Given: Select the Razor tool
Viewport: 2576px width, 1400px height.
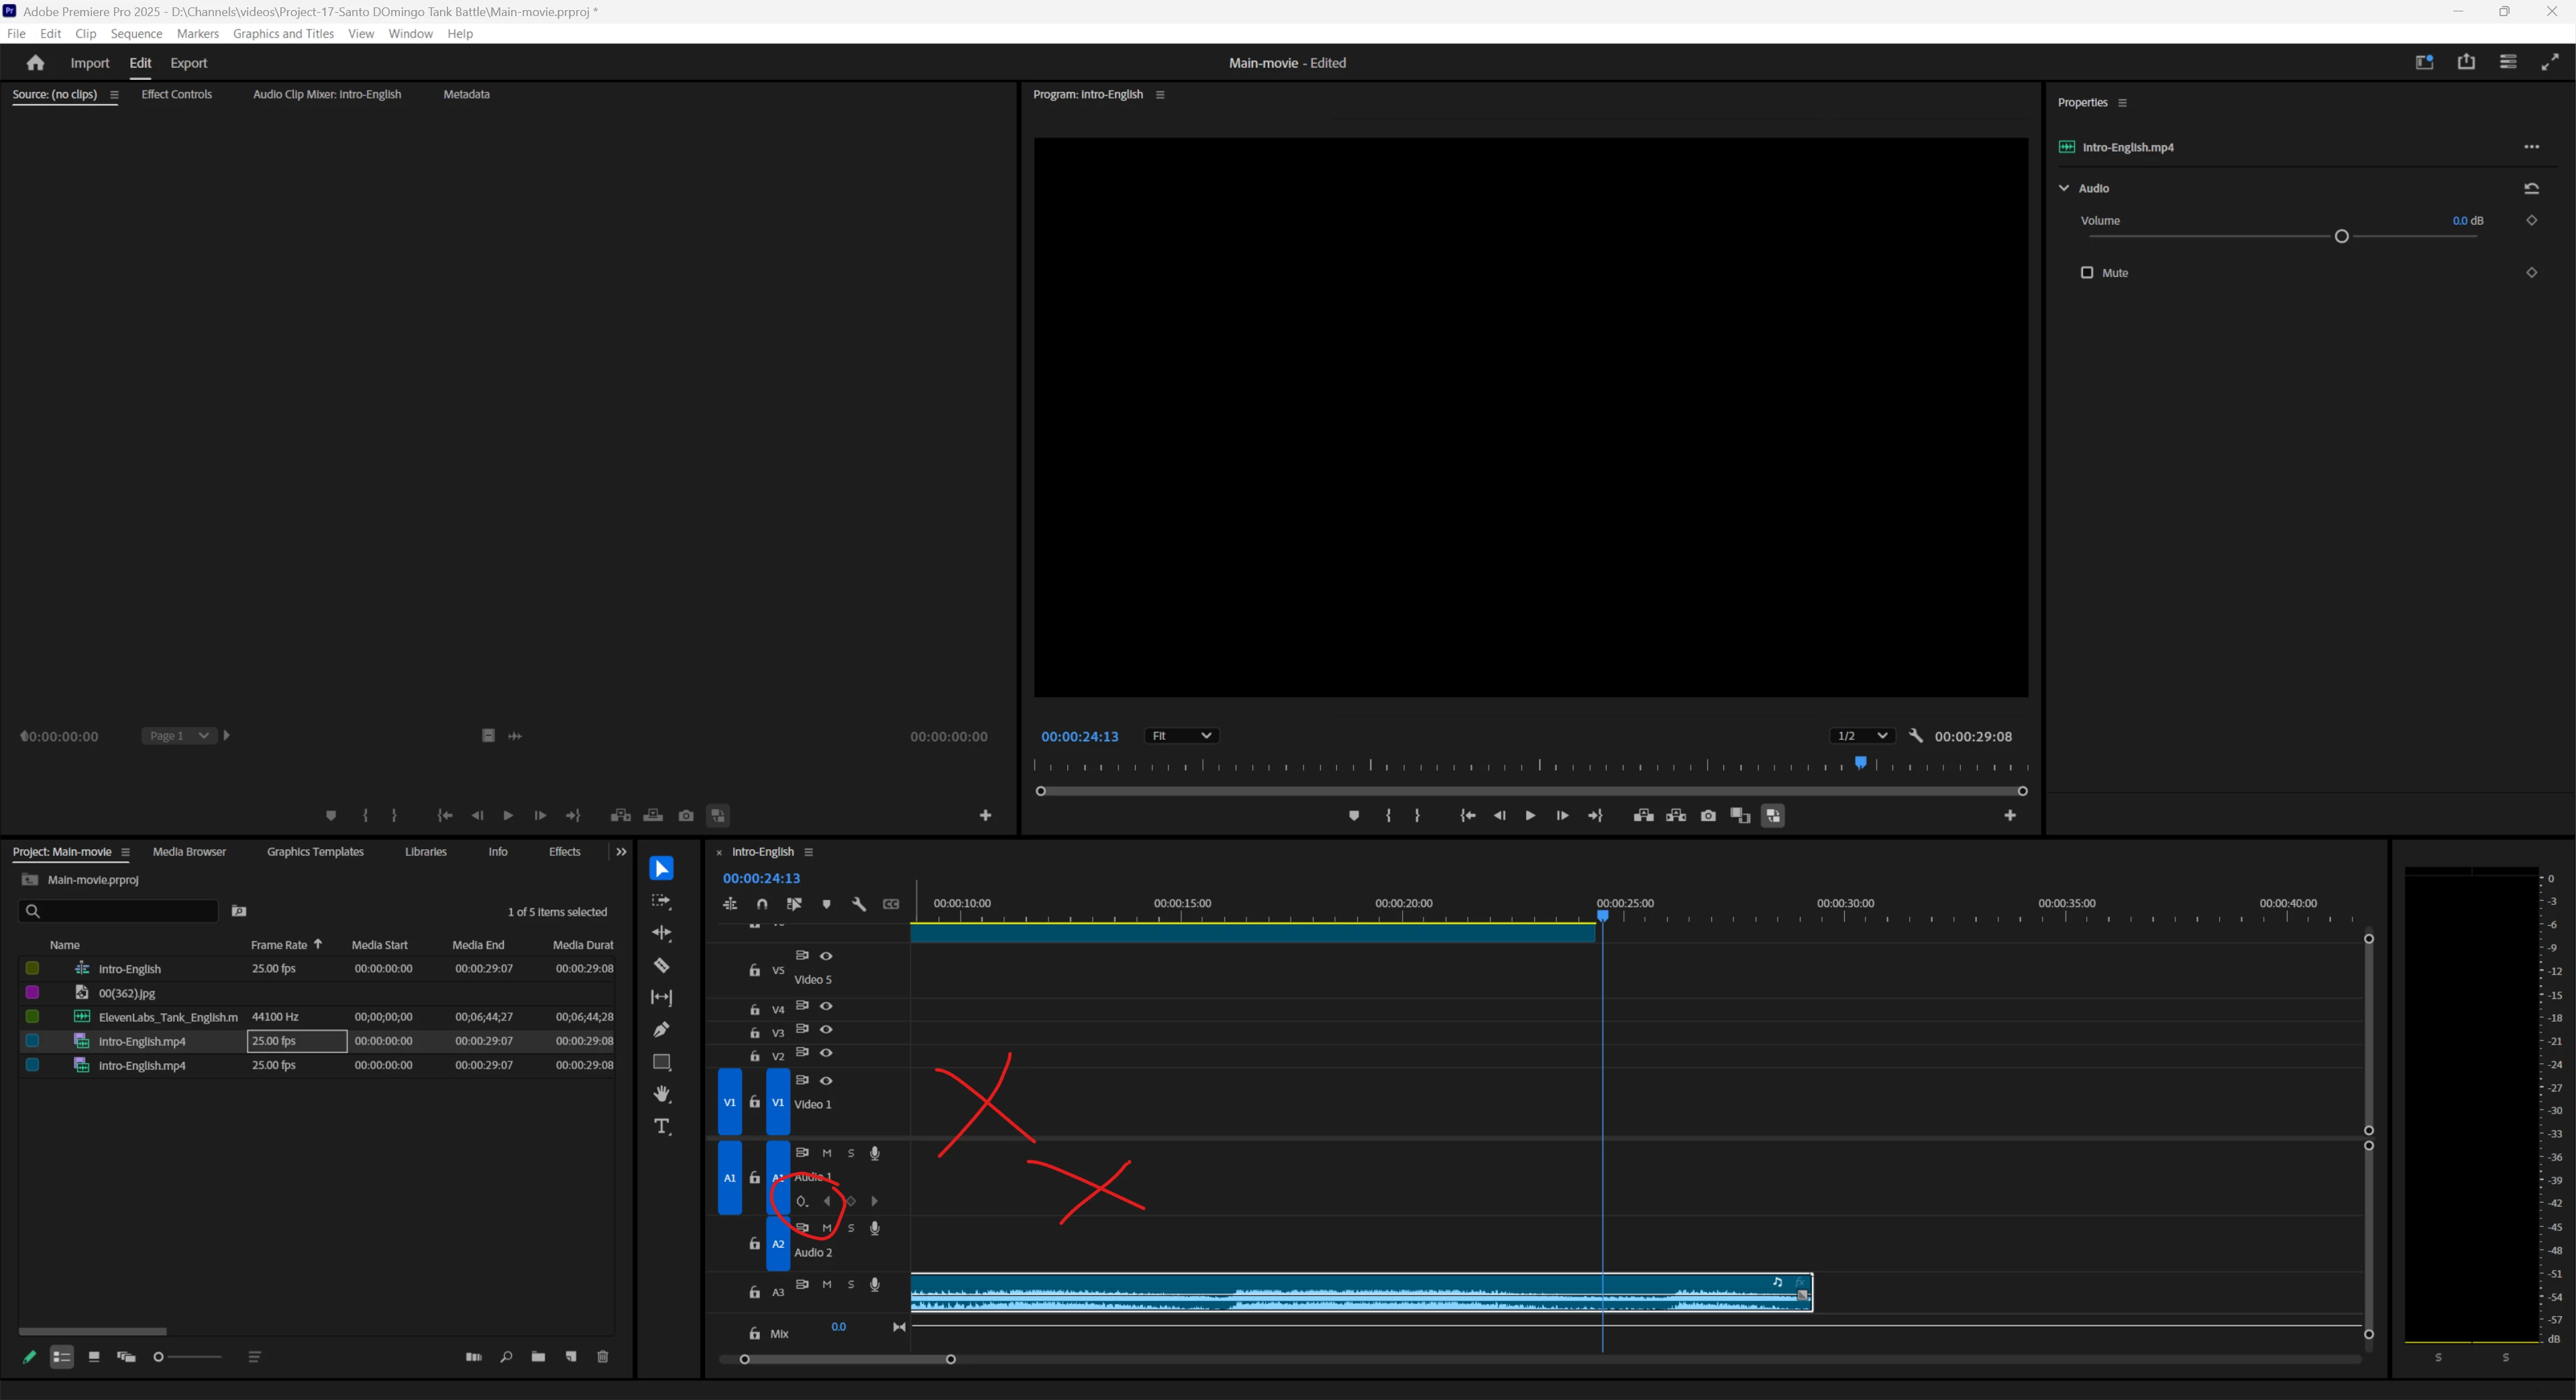Looking at the screenshot, I should click(661, 965).
